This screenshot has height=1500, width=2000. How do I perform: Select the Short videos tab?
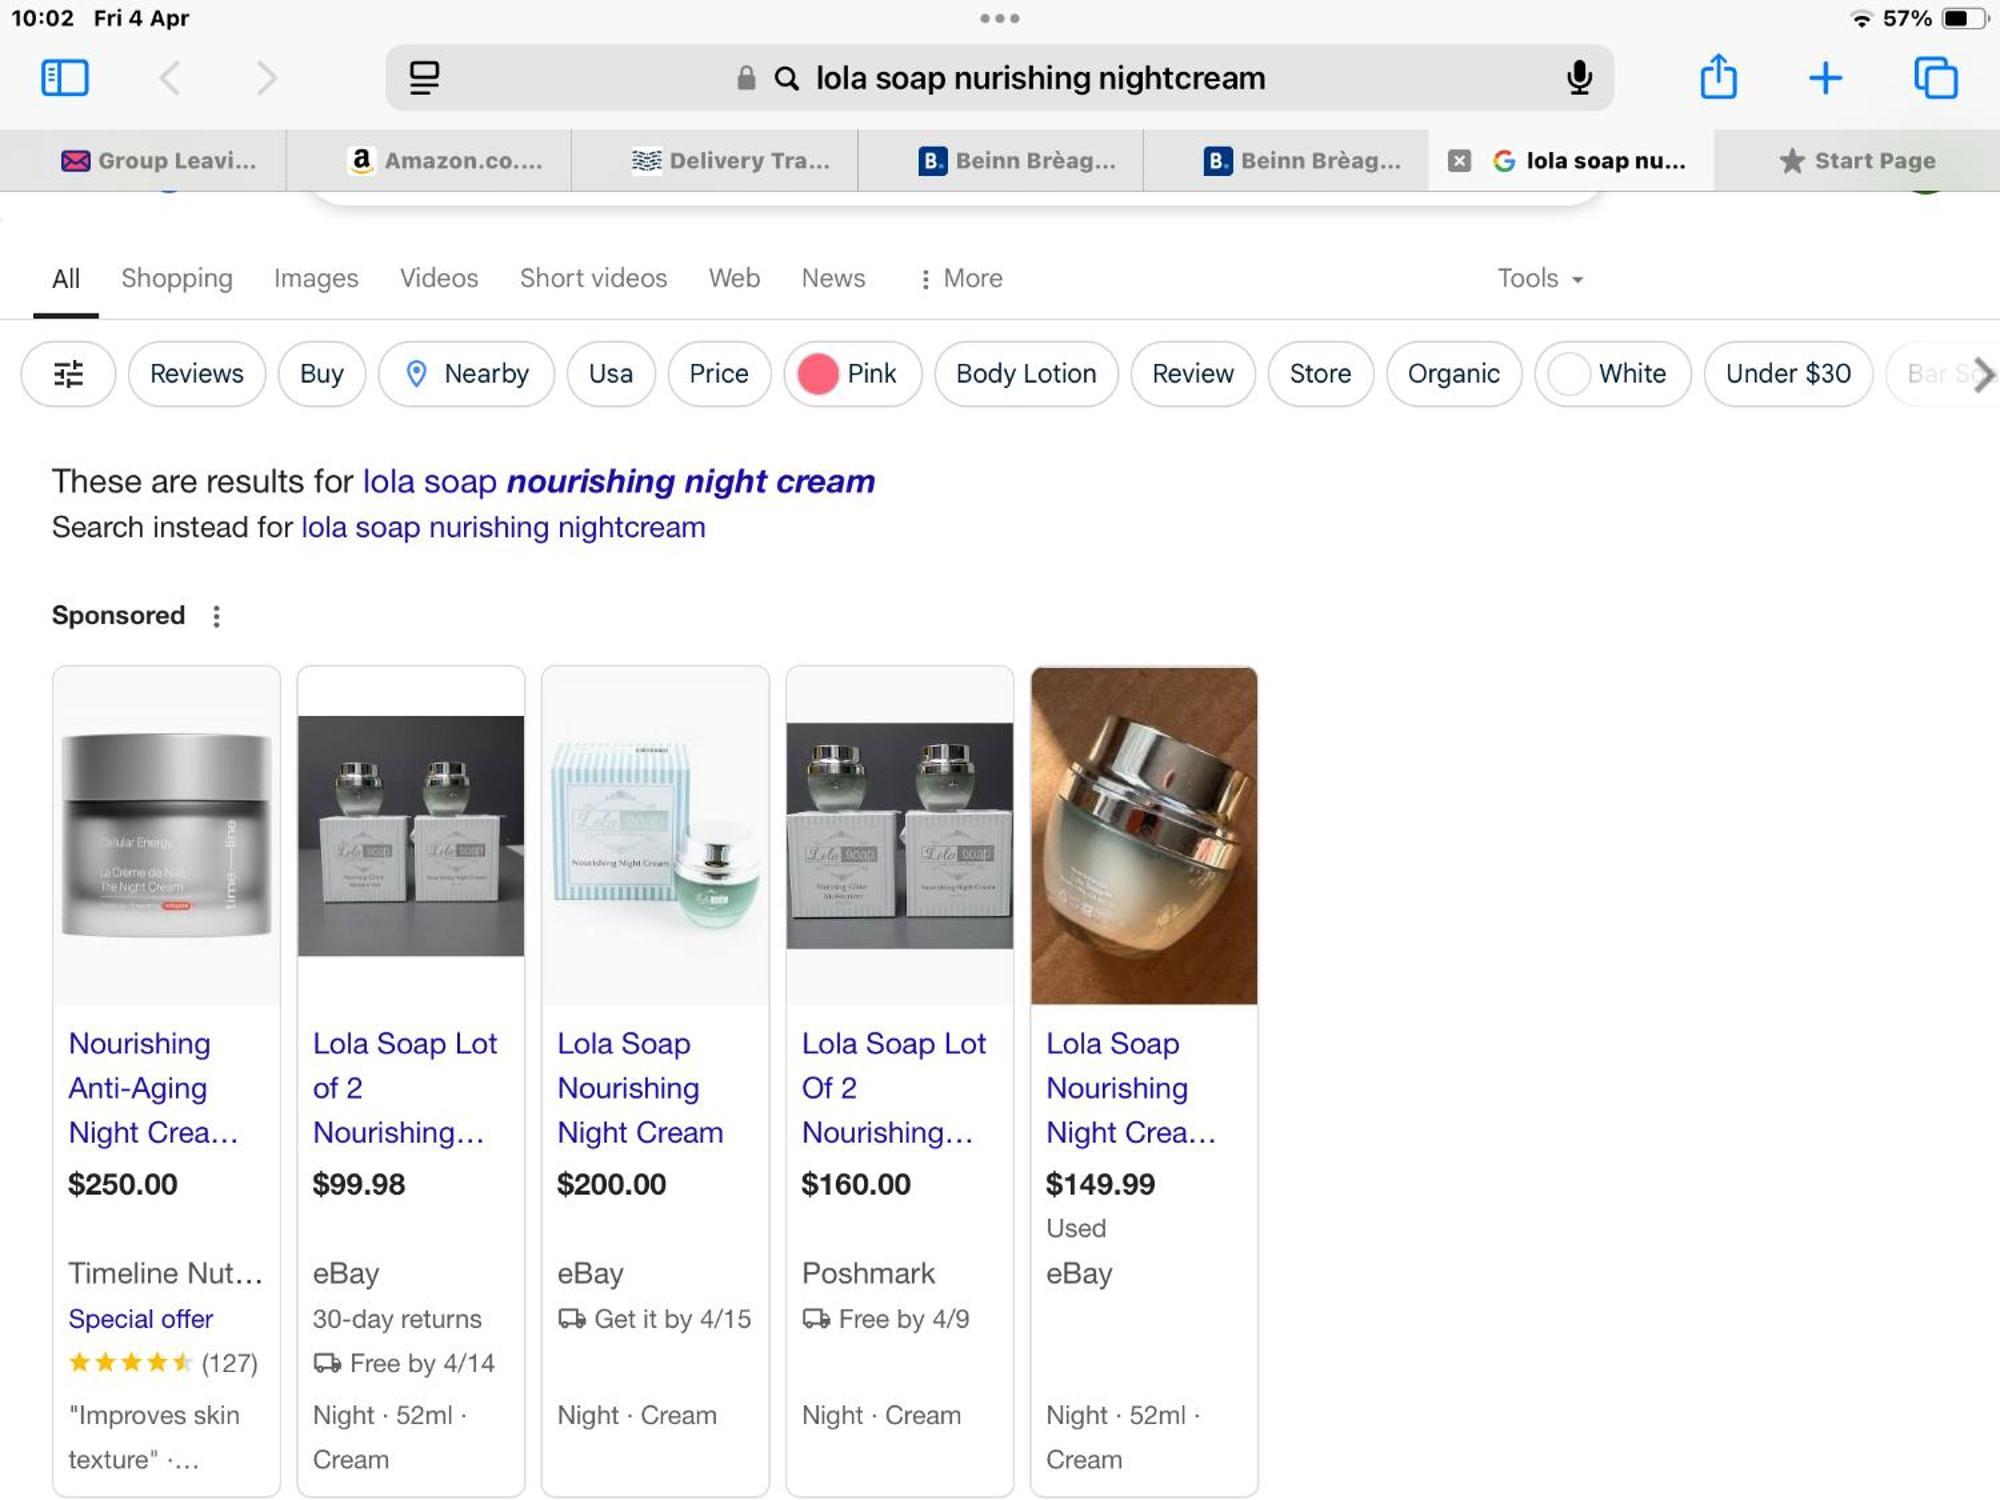593,278
